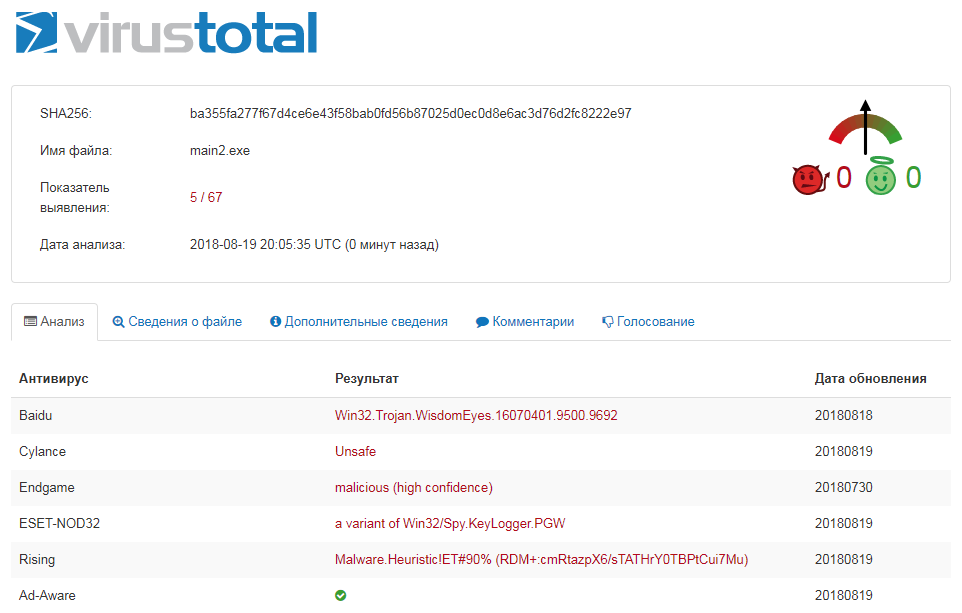Click Cylance result Unsafe
Screen dimensions: 962x613
(x=355, y=452)
